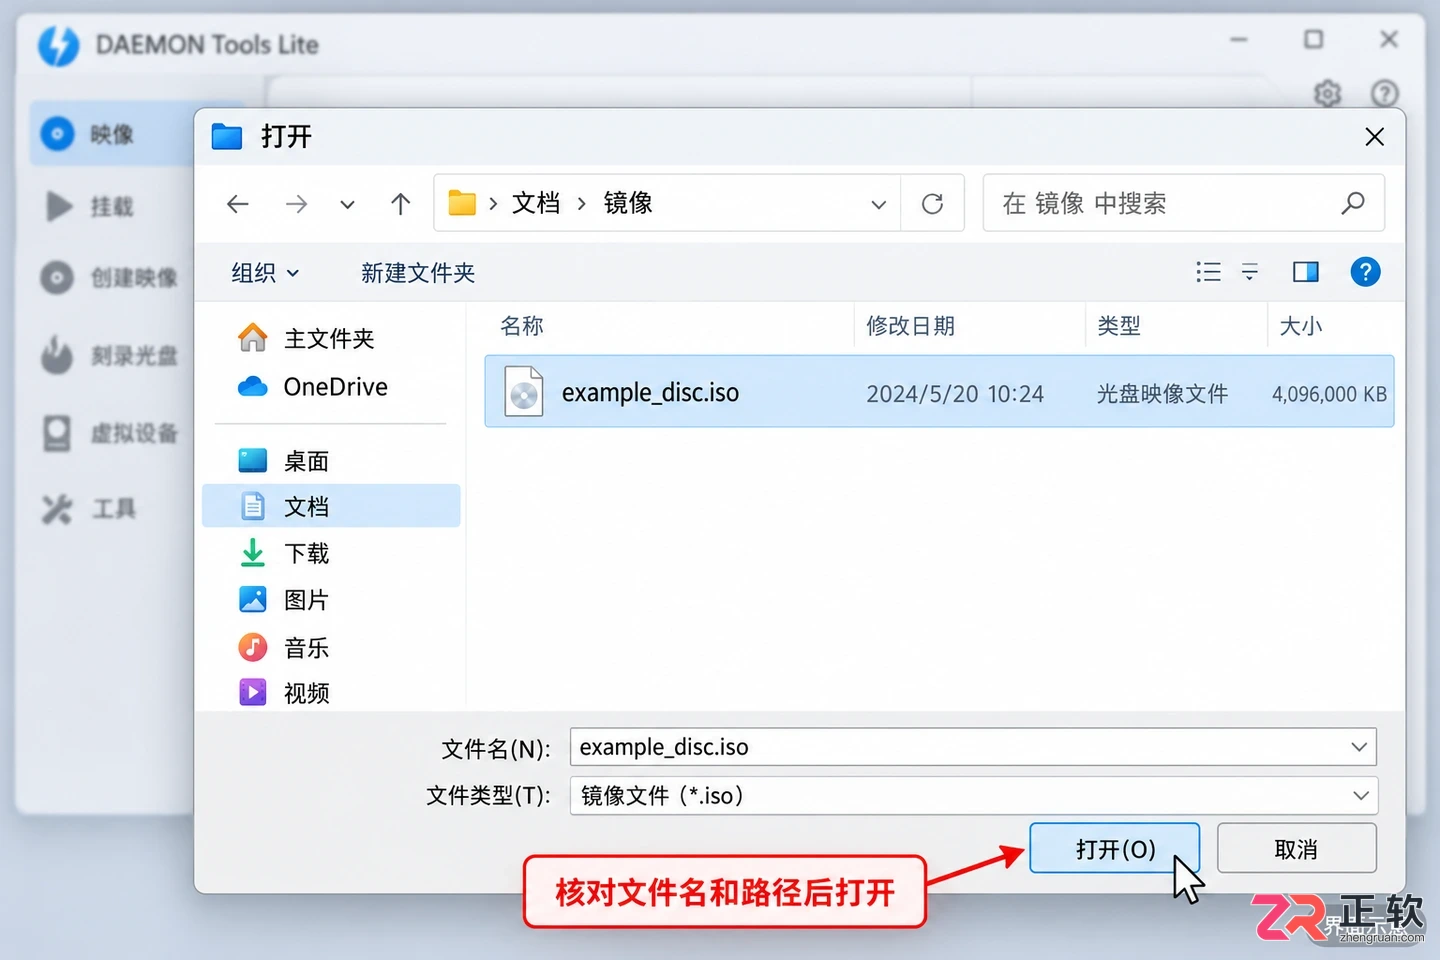
Task: Sort by the 修改日期 column
Action: pyautogui.click(x=910, y=326)
